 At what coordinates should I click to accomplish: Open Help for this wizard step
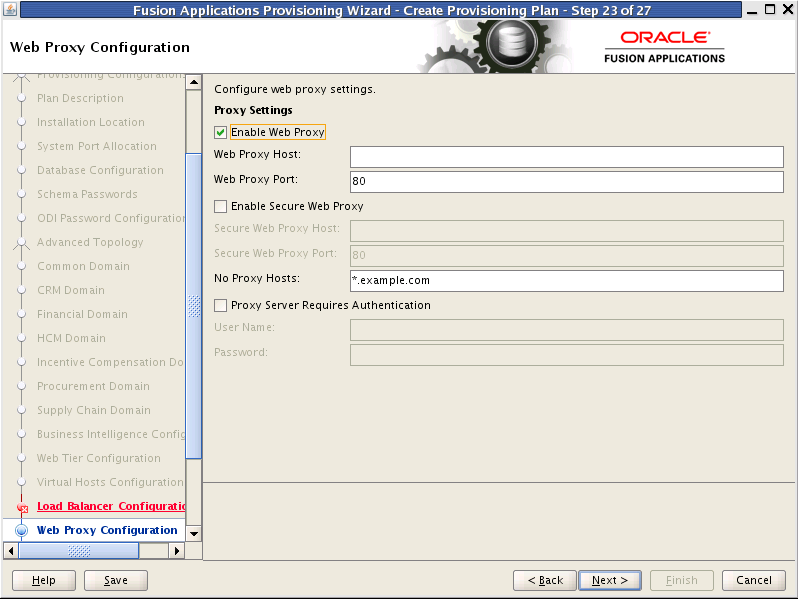tap(44, 580)
